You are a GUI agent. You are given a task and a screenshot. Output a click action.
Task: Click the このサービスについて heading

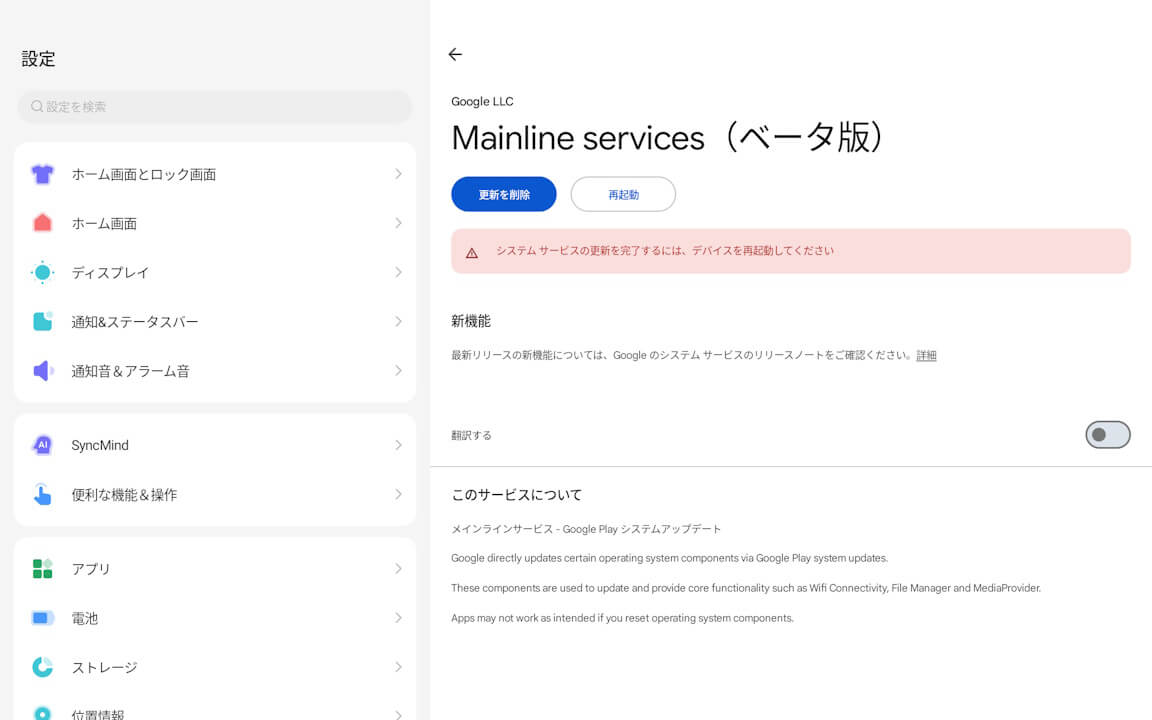[516, 495]
